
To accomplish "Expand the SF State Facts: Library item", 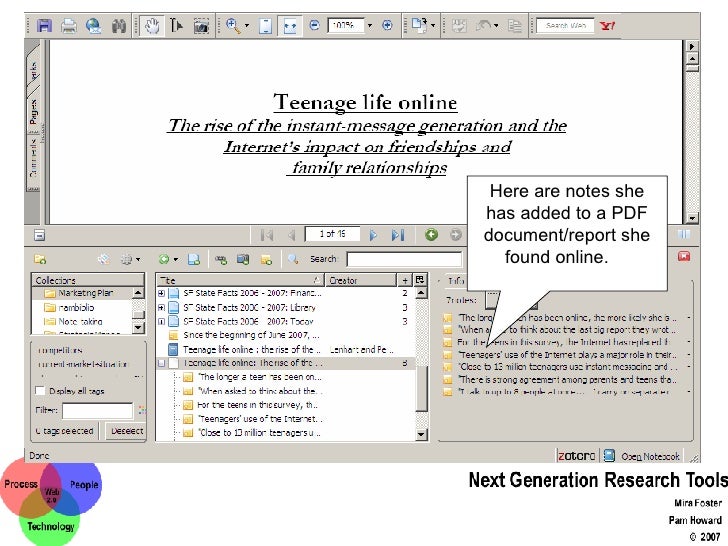I will (162, 308).
